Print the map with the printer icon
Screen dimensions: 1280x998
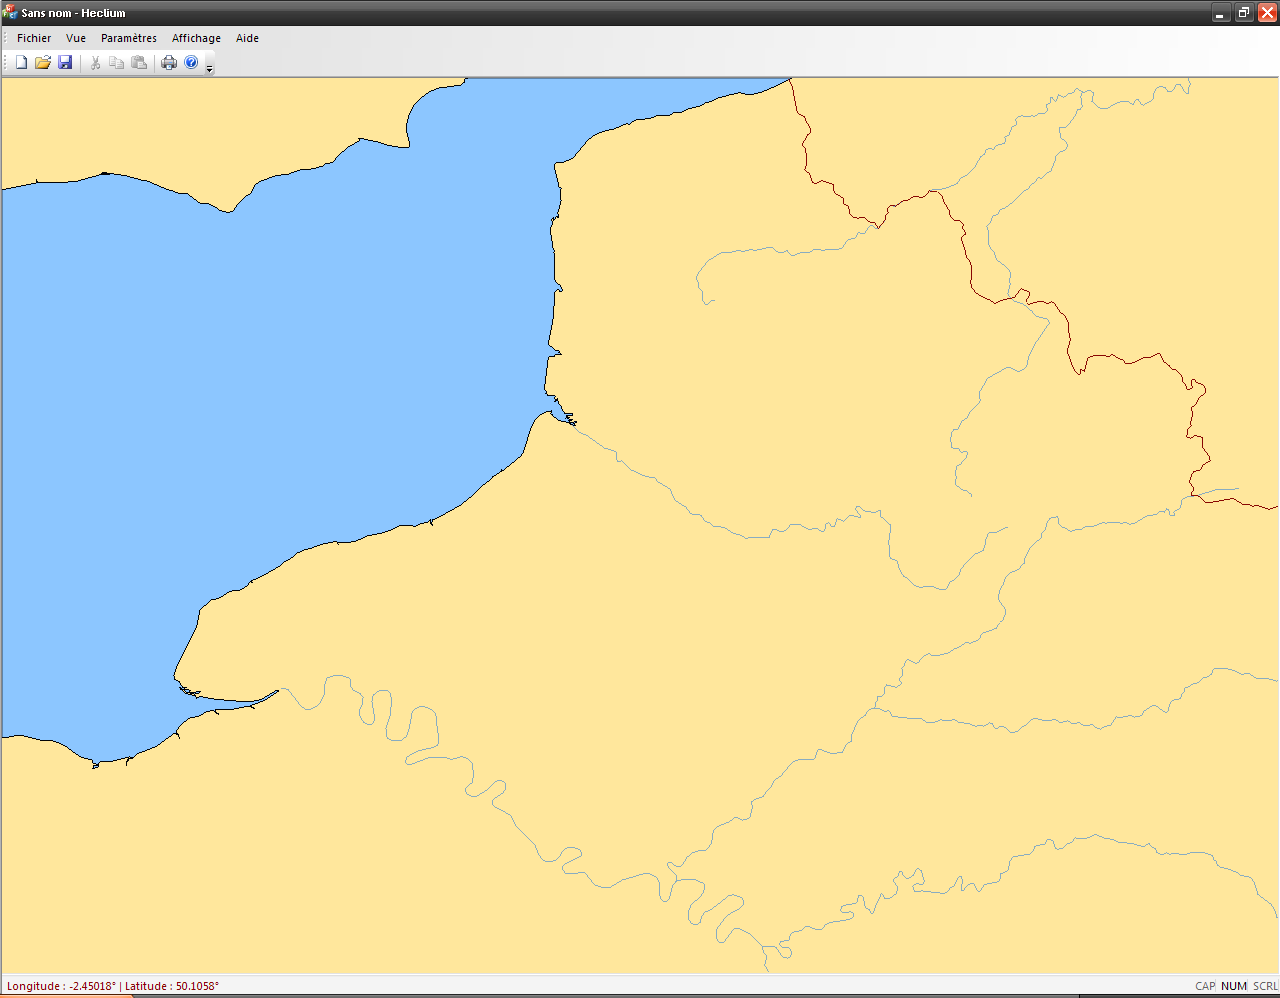tap(169, 63)
